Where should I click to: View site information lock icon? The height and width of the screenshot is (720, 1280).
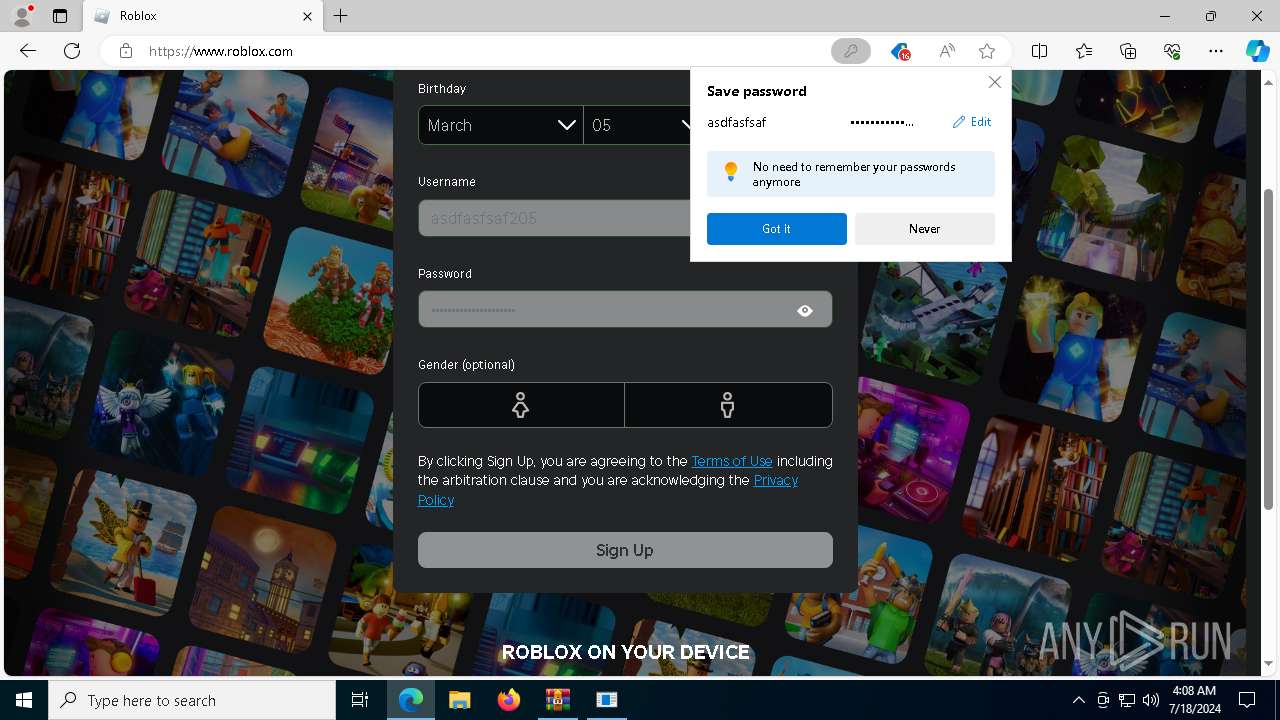tap(126, 51)
